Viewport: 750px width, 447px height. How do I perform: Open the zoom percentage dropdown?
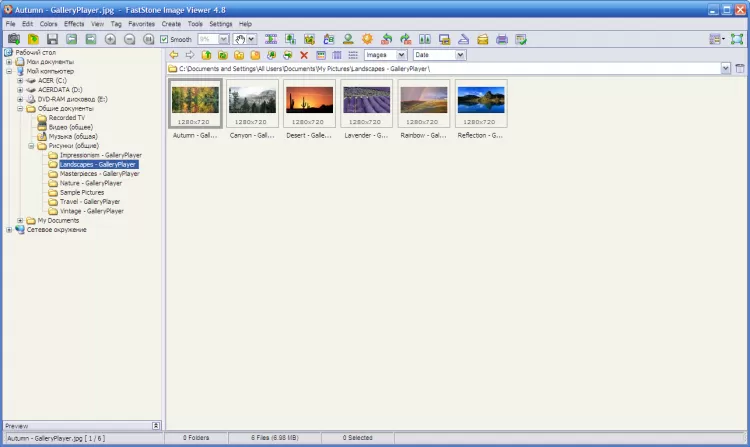coord(223,39)
